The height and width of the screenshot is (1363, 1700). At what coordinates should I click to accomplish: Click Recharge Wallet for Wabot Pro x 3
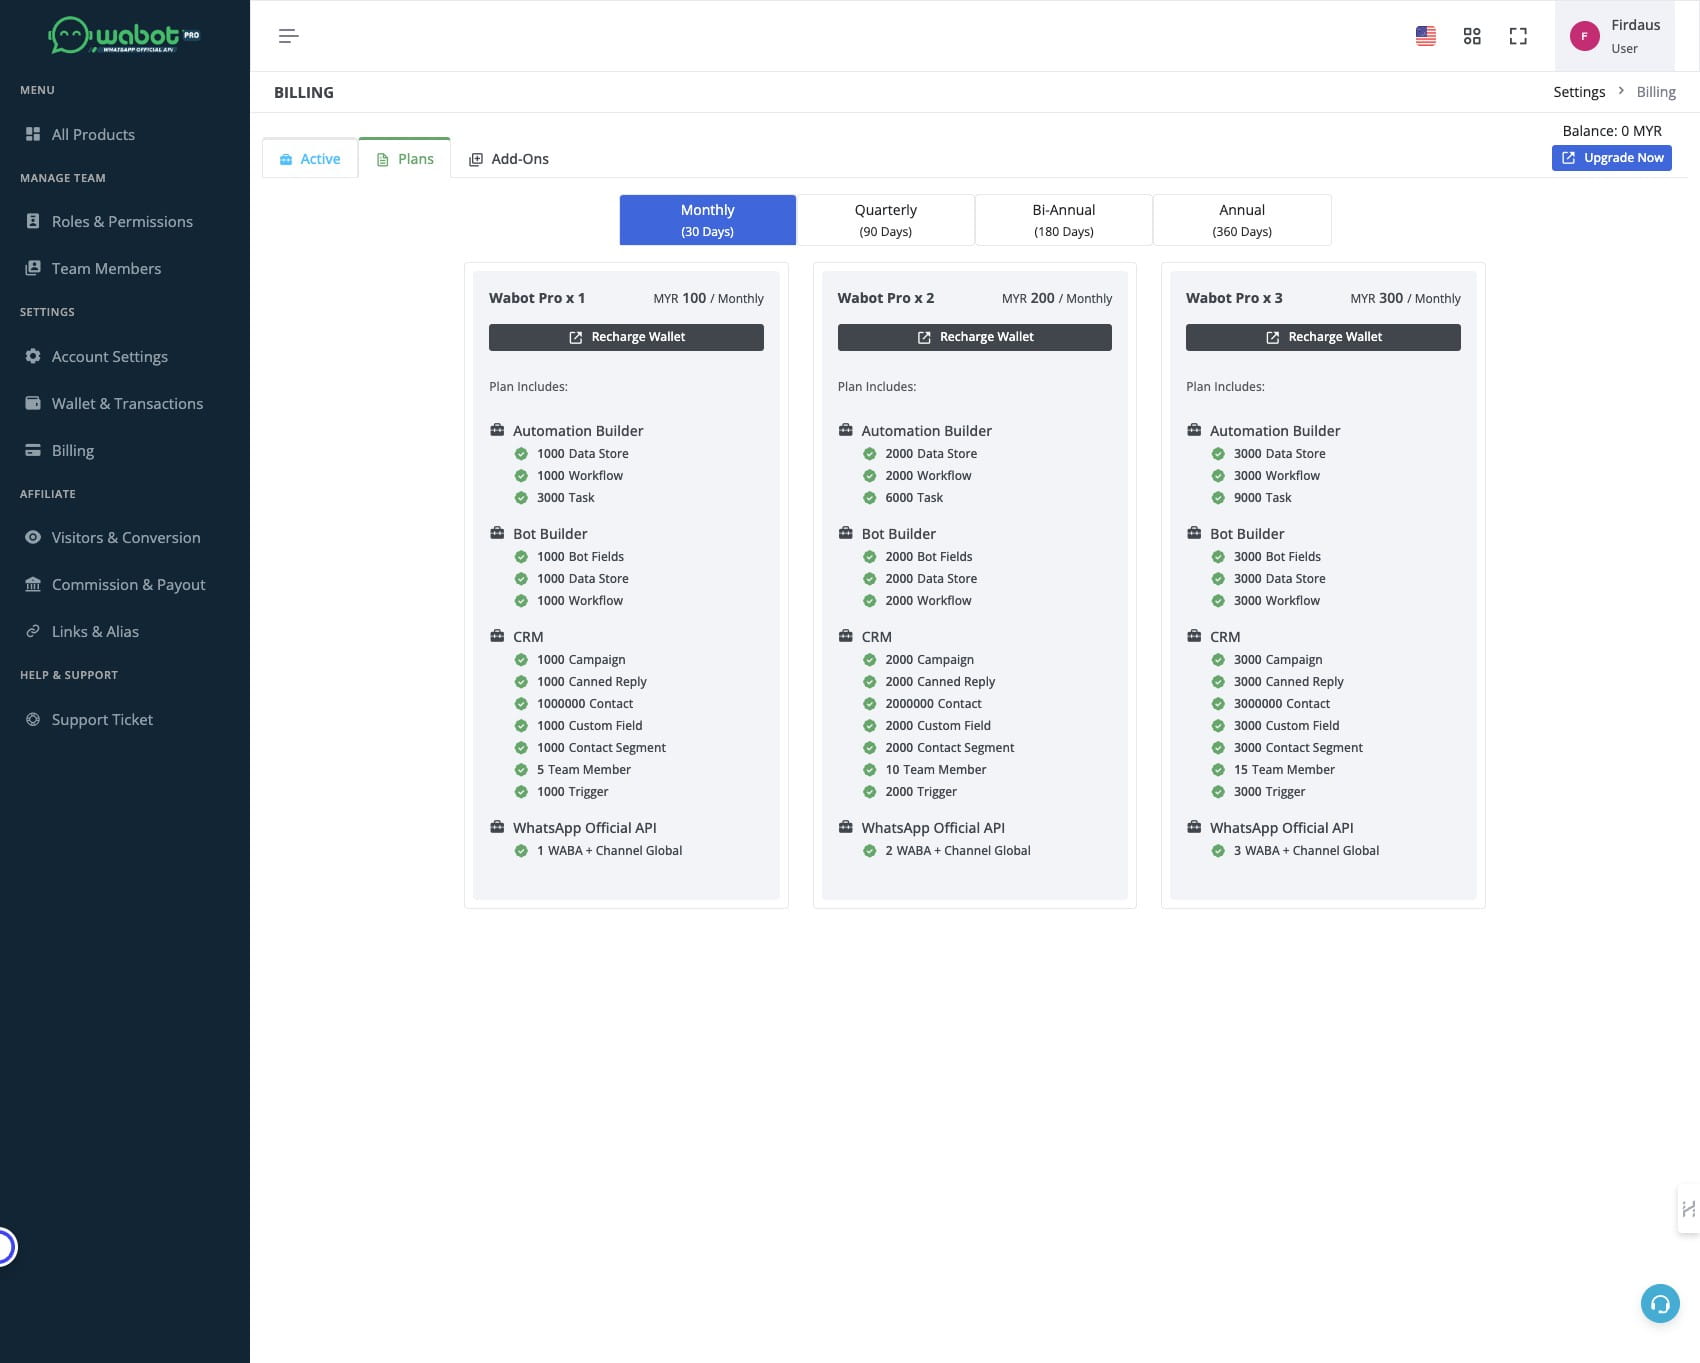coord(1323,337)
